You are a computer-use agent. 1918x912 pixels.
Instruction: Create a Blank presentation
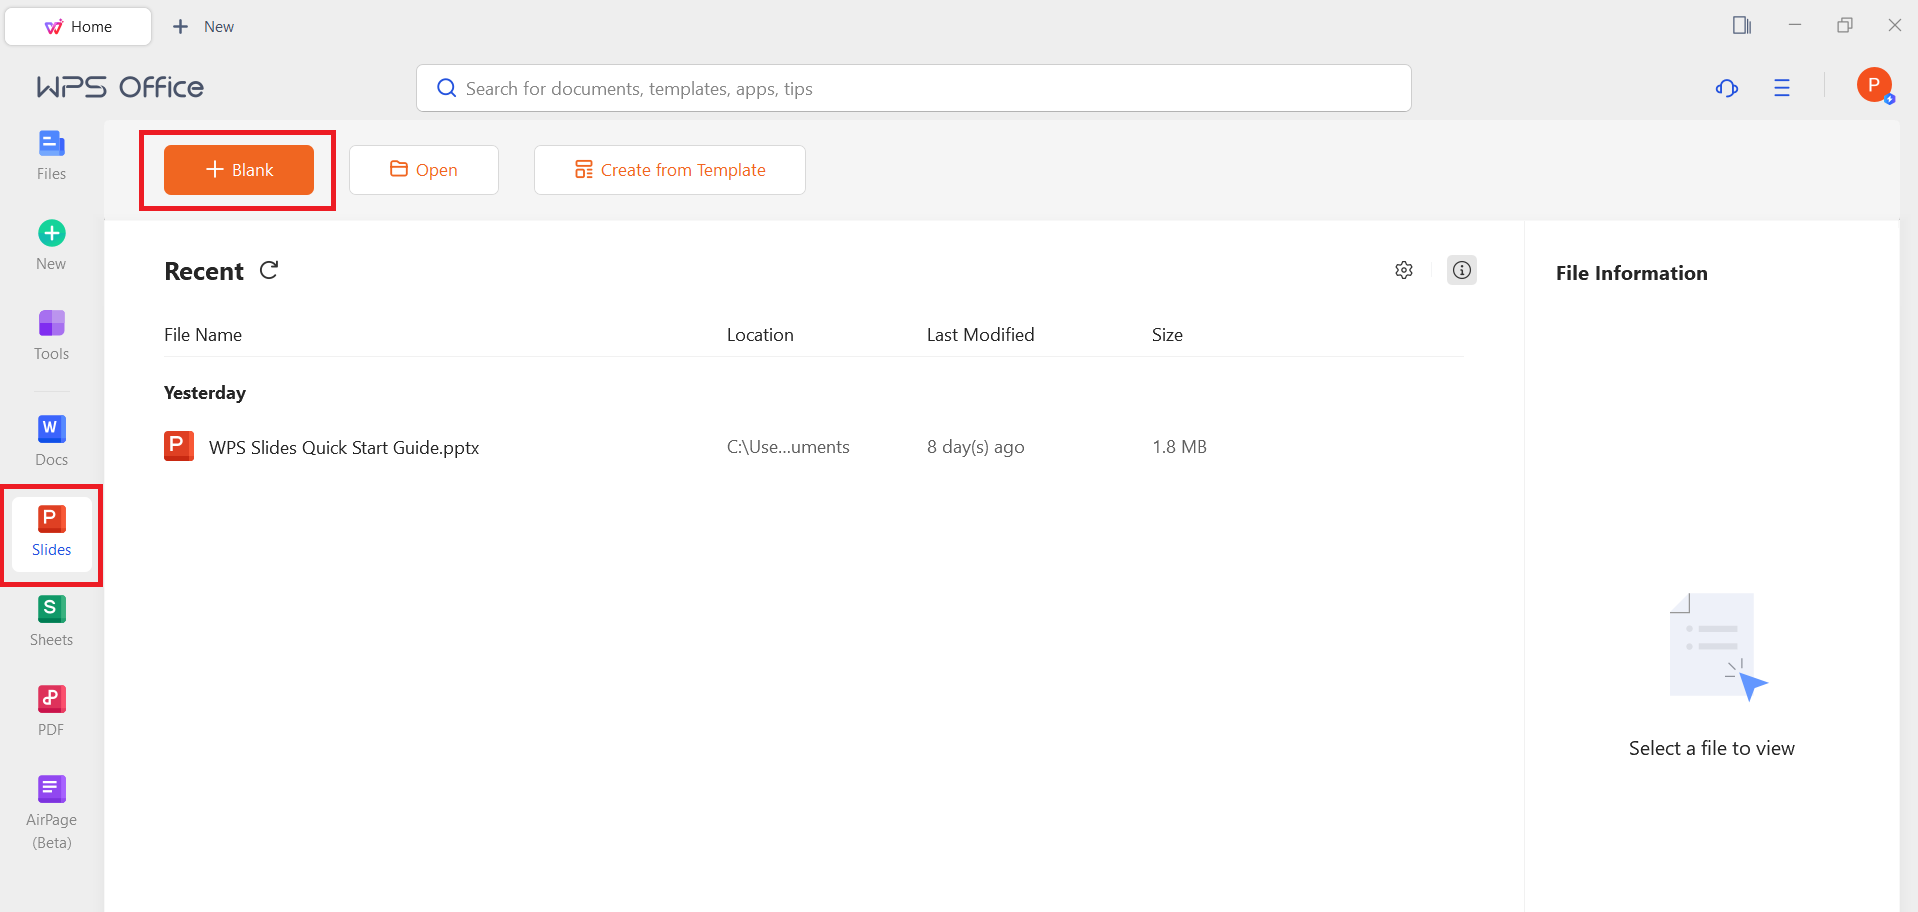pyautogui.click(x=239, y=170)
